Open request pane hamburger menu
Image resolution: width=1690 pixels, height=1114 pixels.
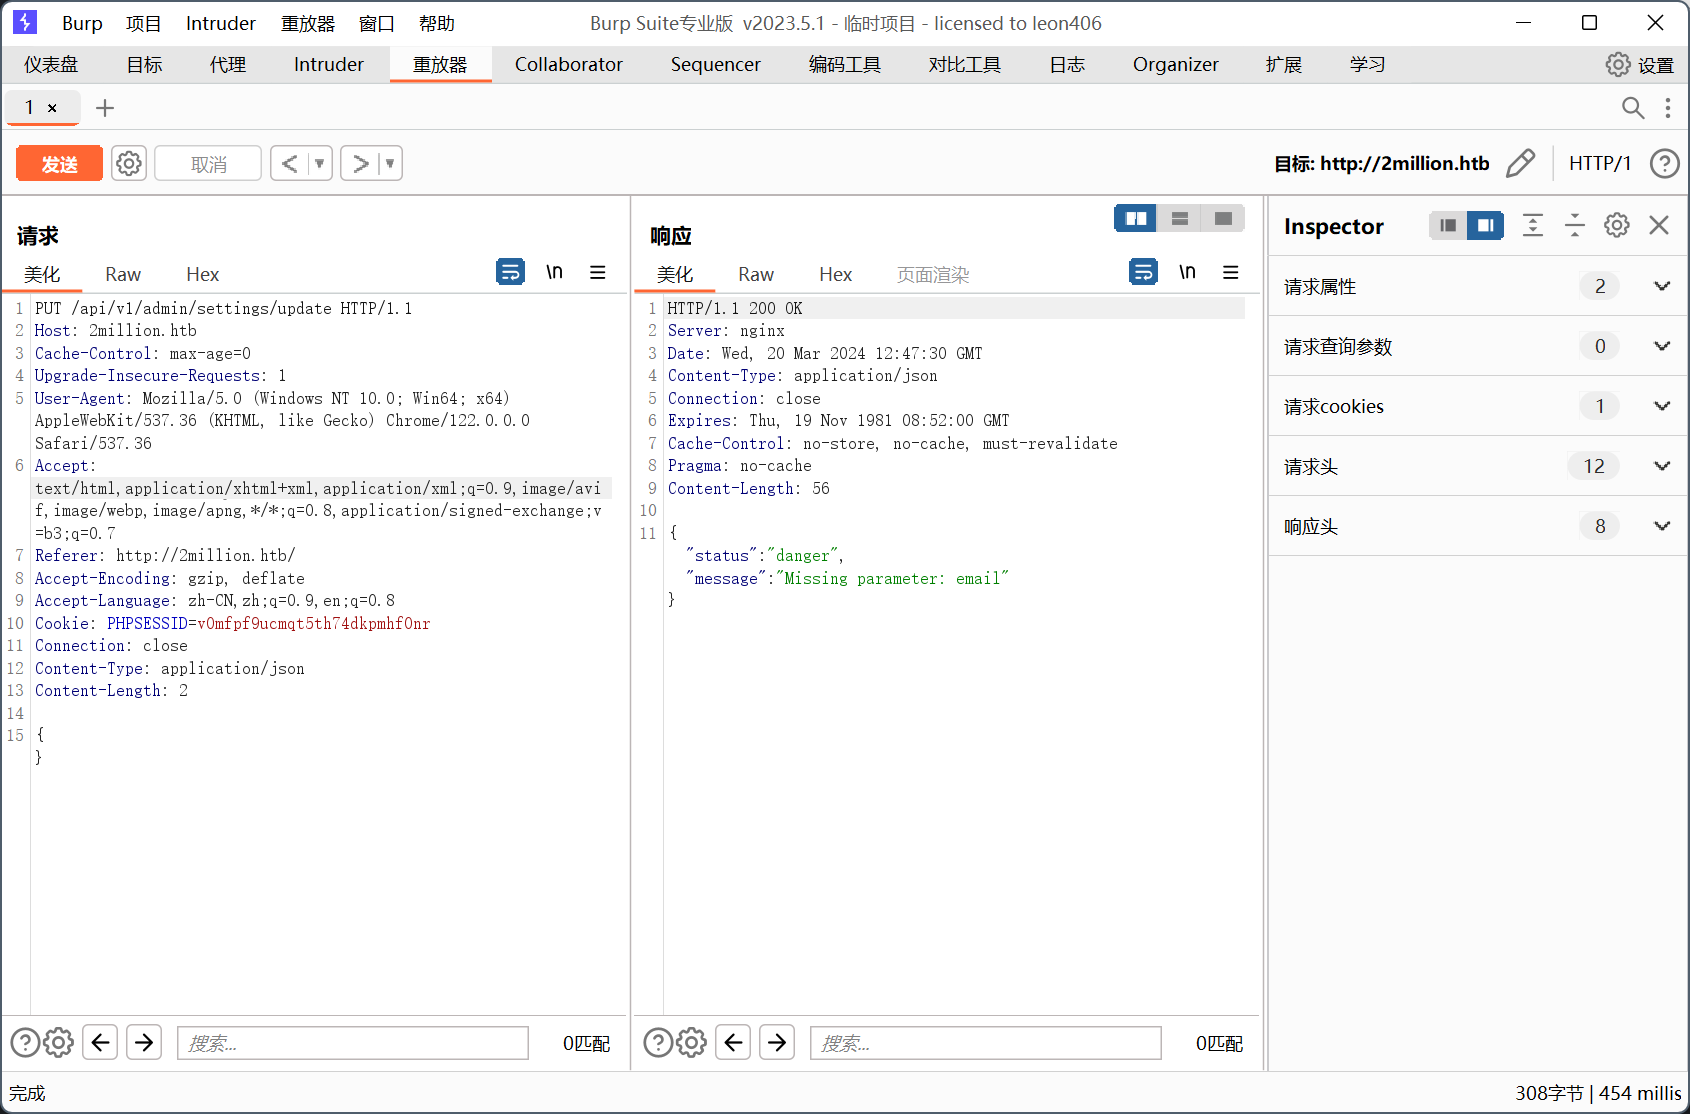[x=598, y=272]
